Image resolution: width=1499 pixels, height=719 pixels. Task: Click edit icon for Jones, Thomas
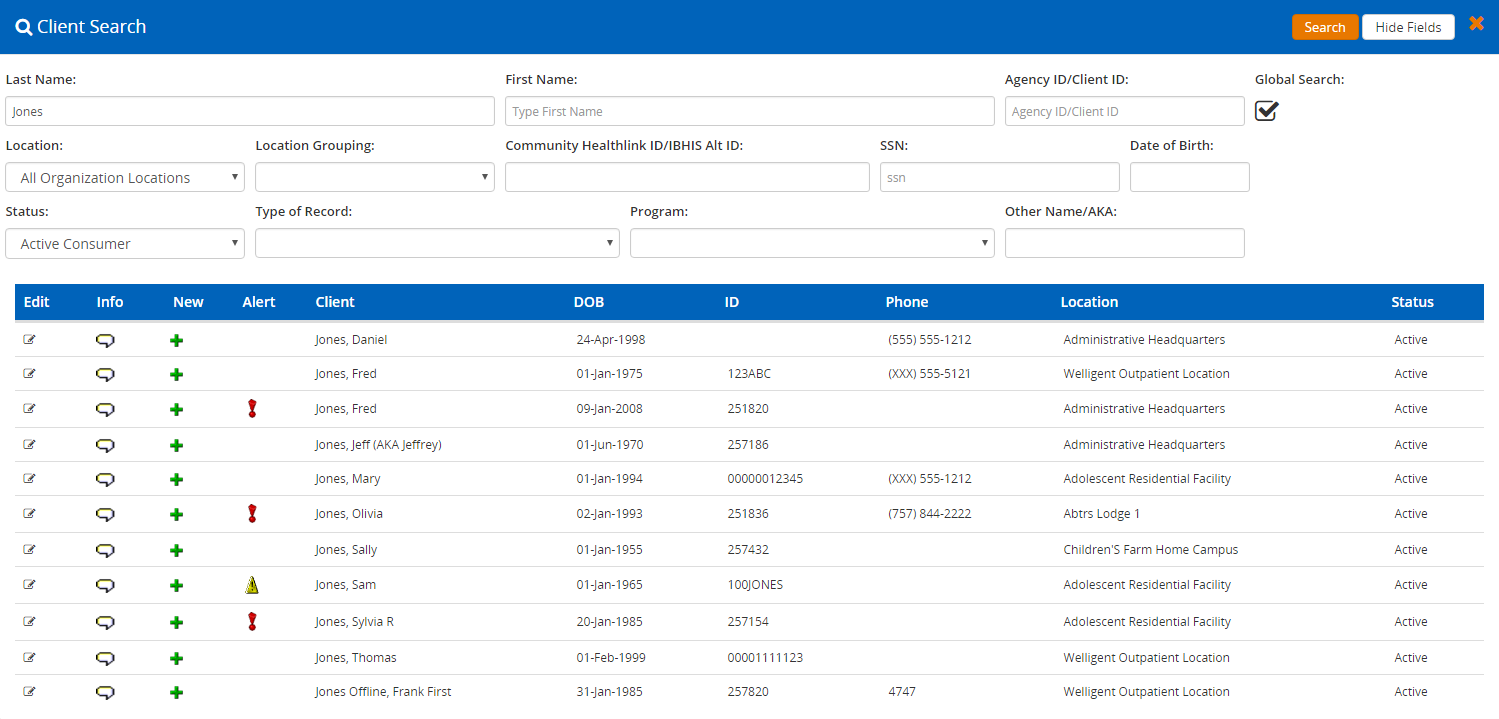tap(29, 657)
